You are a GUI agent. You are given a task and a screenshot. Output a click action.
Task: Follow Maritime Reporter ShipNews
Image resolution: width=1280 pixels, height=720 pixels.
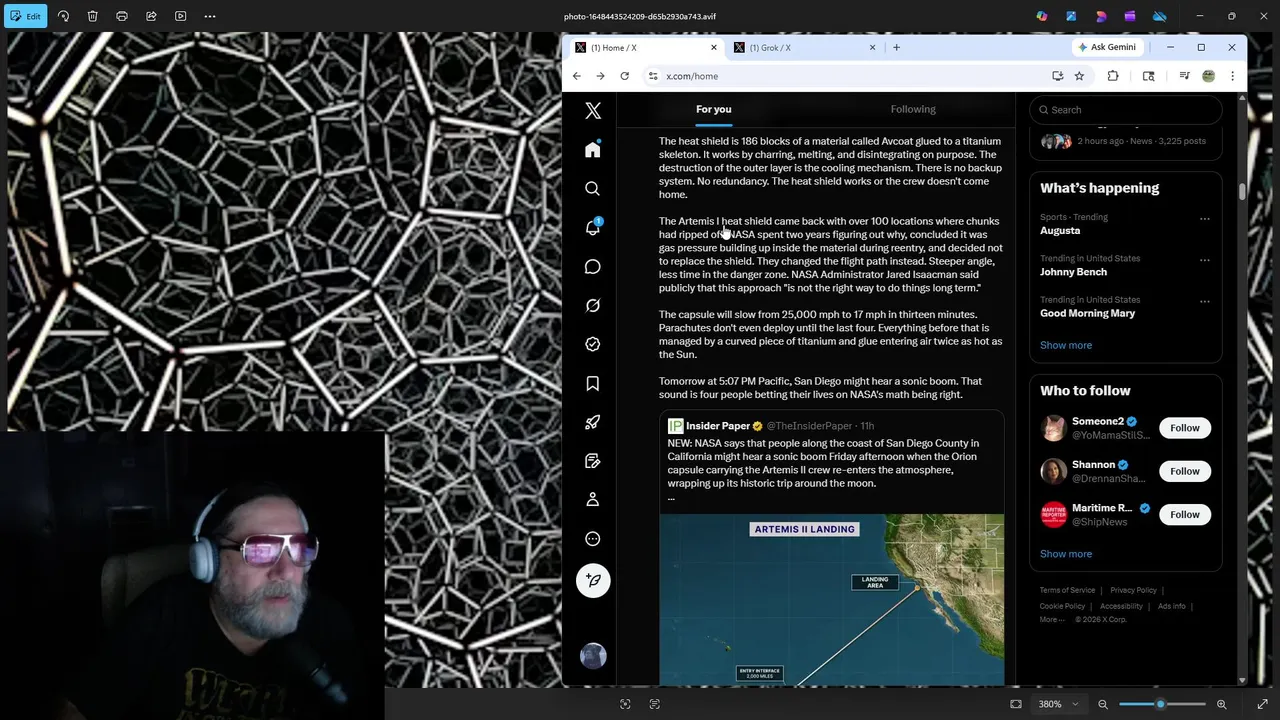[x=1185, y=514]
